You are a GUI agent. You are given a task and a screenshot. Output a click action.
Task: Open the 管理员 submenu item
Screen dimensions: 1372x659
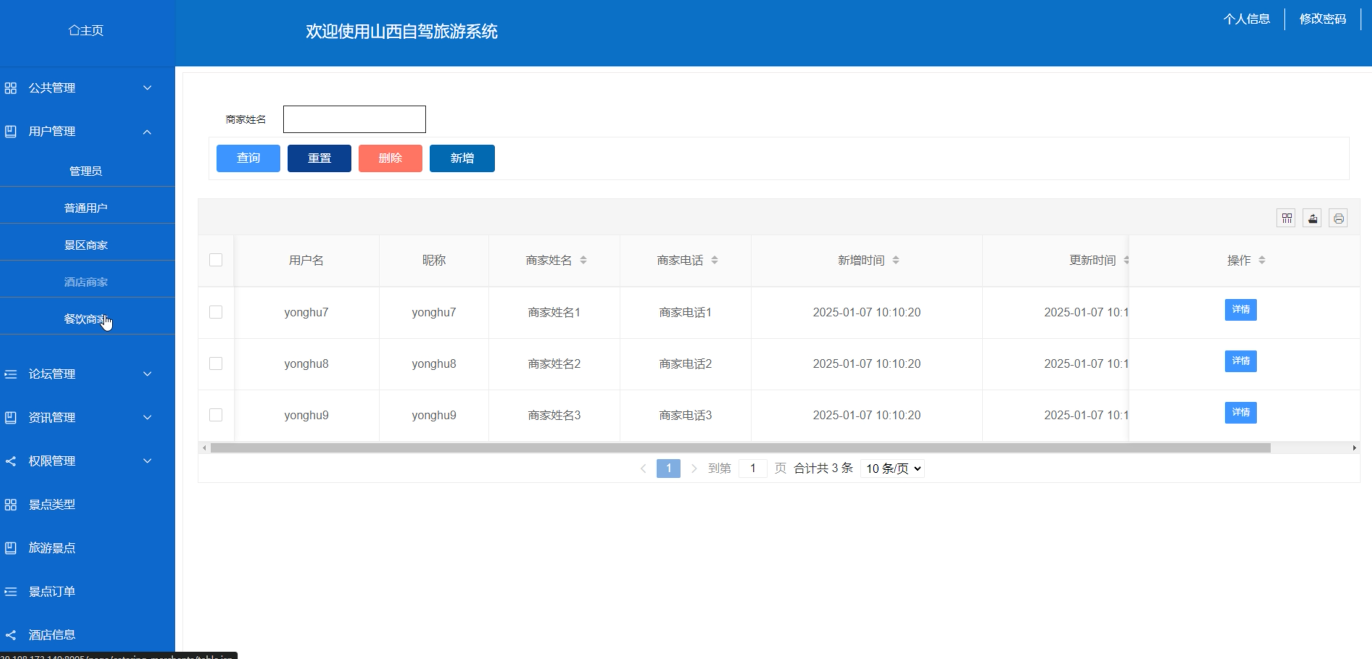tap(86, 171)
